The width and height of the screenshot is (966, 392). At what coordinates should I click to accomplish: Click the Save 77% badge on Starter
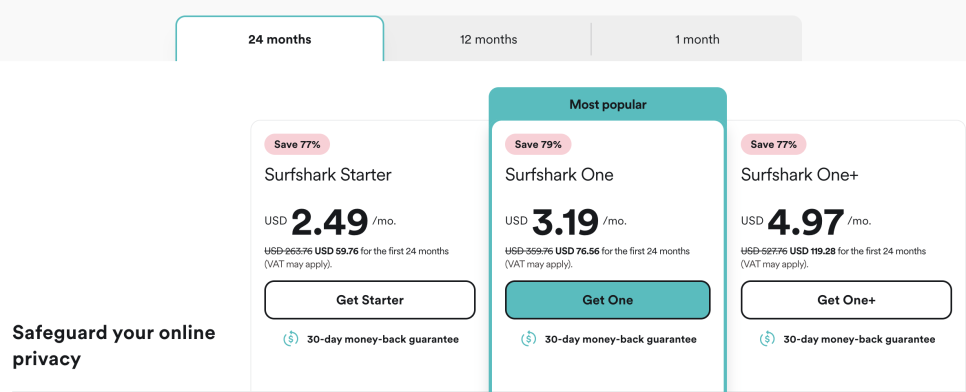[298, 145]
